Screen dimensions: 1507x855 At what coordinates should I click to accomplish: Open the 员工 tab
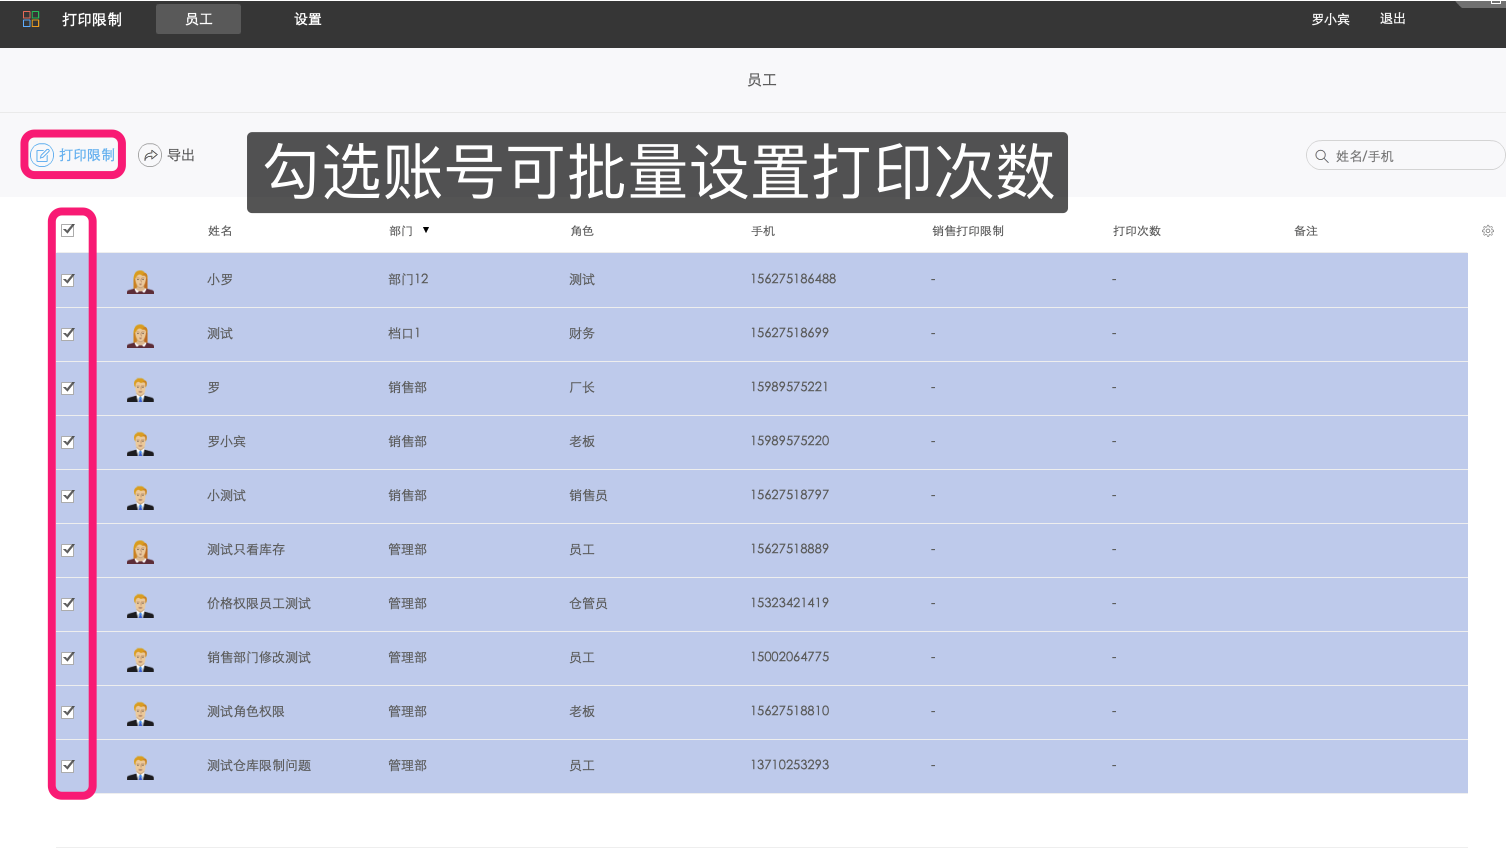[x=198, y=19]
